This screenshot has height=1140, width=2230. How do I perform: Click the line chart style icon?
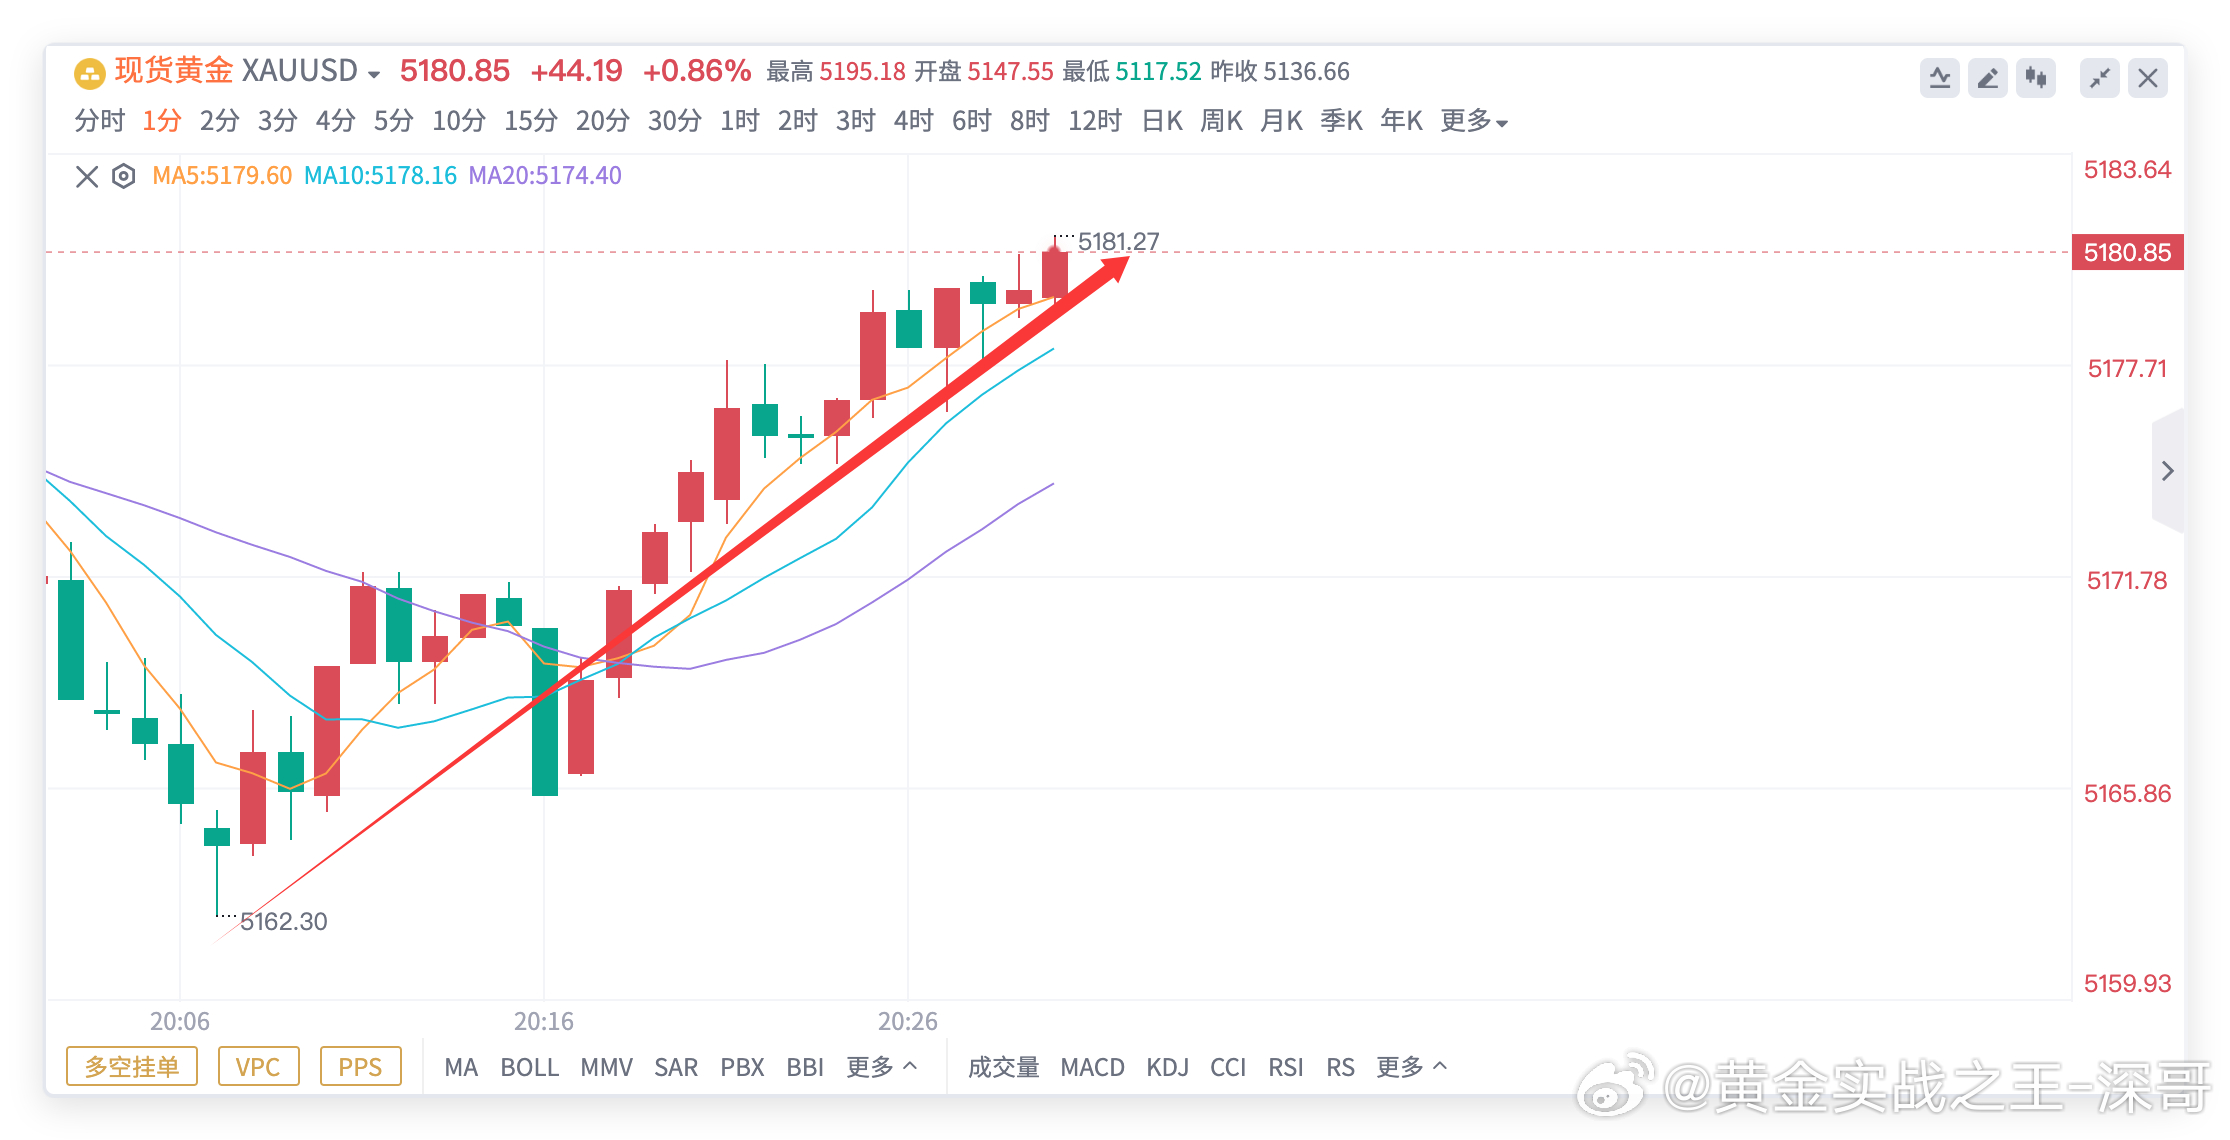click(1940, 77)
